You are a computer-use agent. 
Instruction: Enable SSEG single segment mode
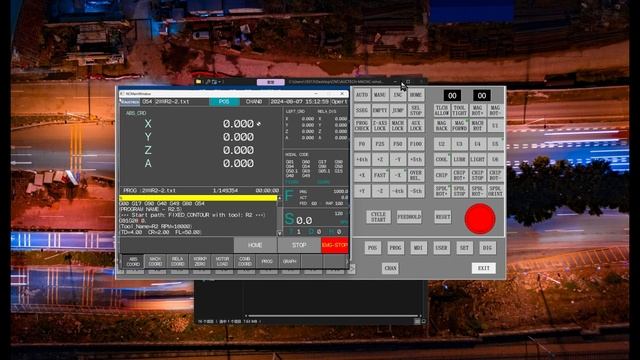[362, 111]
